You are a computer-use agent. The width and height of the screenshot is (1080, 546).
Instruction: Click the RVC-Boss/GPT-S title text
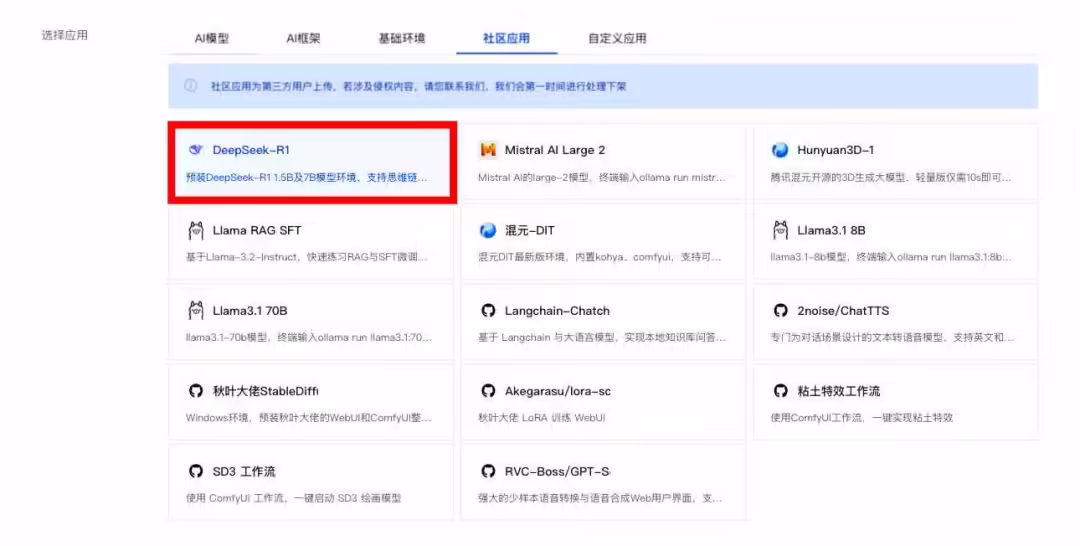[557, 472]
